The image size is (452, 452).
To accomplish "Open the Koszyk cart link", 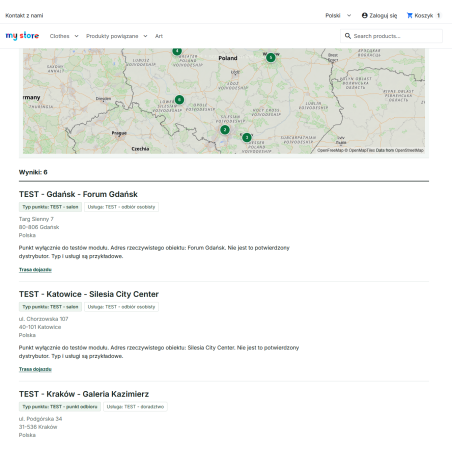I will point(424,15).
